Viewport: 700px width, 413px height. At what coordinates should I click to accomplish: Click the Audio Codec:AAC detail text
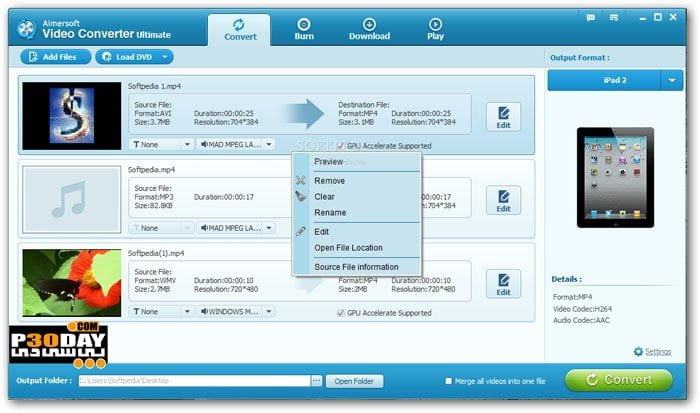pyautogui.click(x=581, y=320)
